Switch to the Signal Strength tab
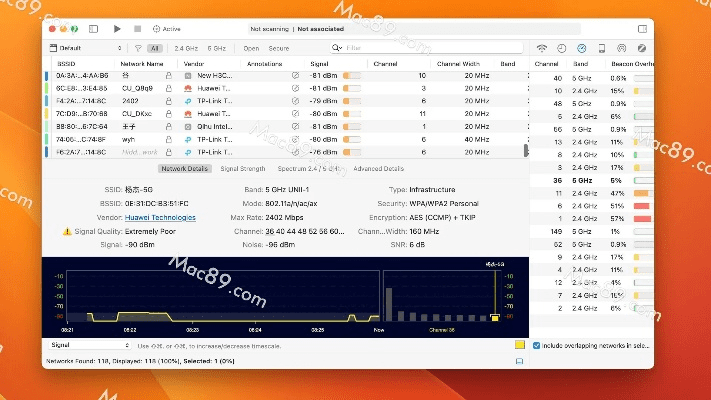711x400 pixels. pyautogui.click(x=243, y=169)
